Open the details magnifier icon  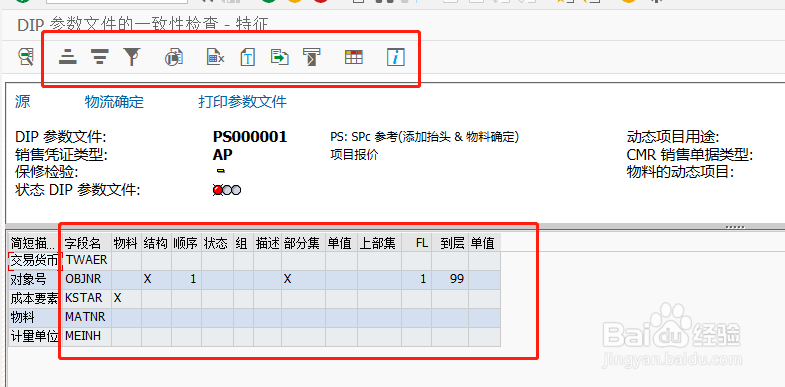(x=26, y=57)
